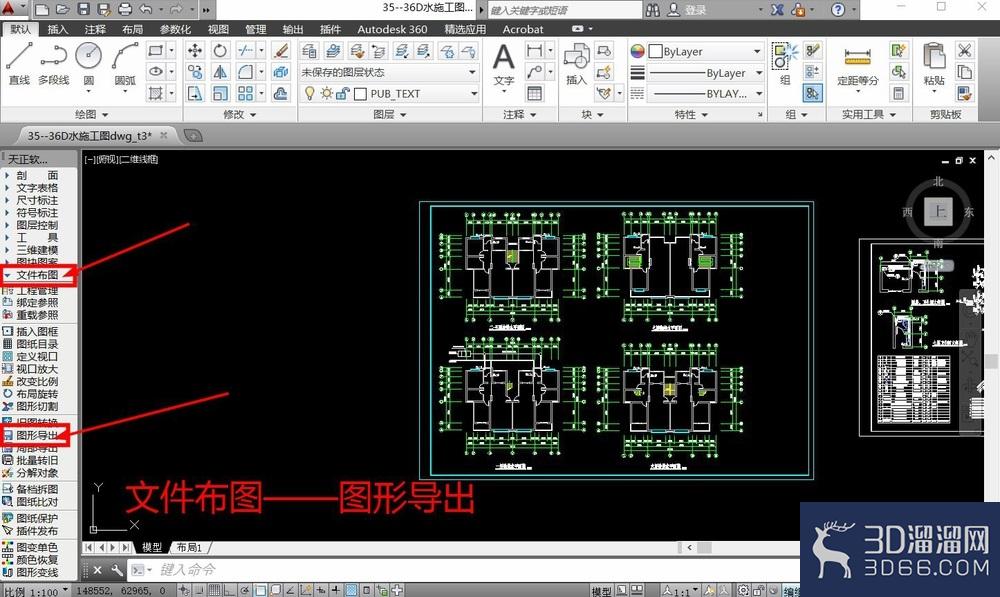
Task: Toggle the layer lock padlock icon
Action: (x=342, y=94)
